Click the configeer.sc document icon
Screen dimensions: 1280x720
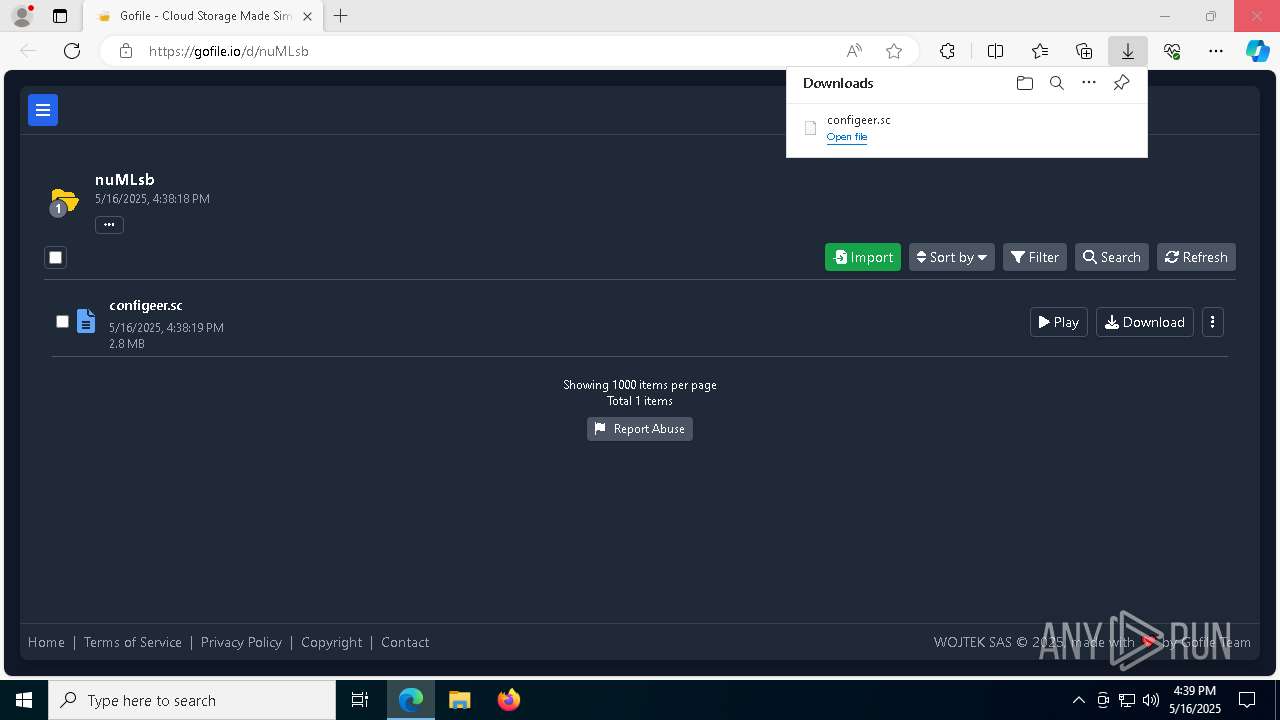click(86, 321)
